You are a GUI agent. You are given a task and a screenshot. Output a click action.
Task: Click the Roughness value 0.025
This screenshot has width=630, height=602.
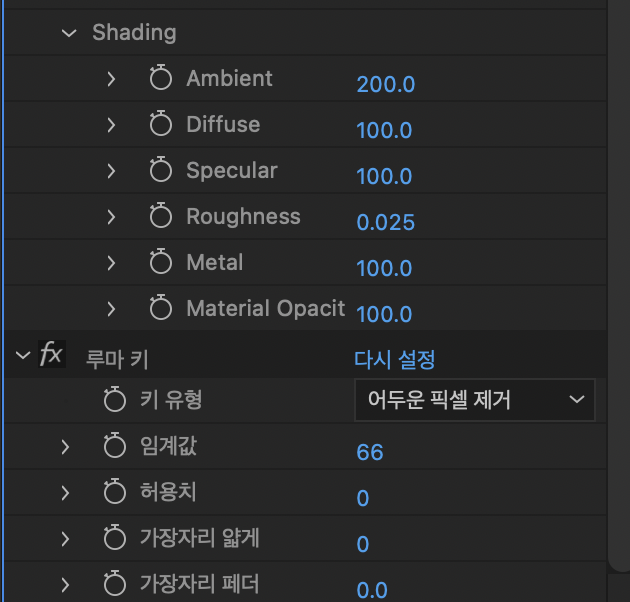click(x=386, y=222)
